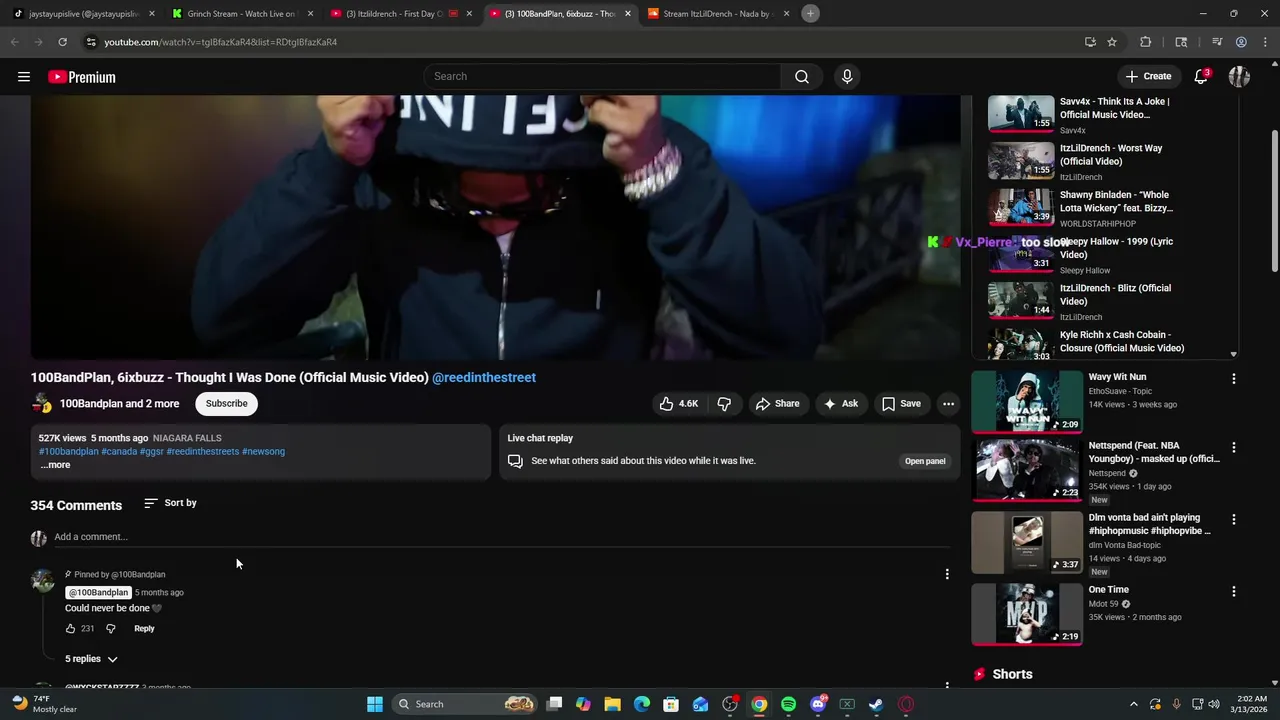Dislike the pinned comment
This screenshot has width=1280, height=720.
pos(111,629)
